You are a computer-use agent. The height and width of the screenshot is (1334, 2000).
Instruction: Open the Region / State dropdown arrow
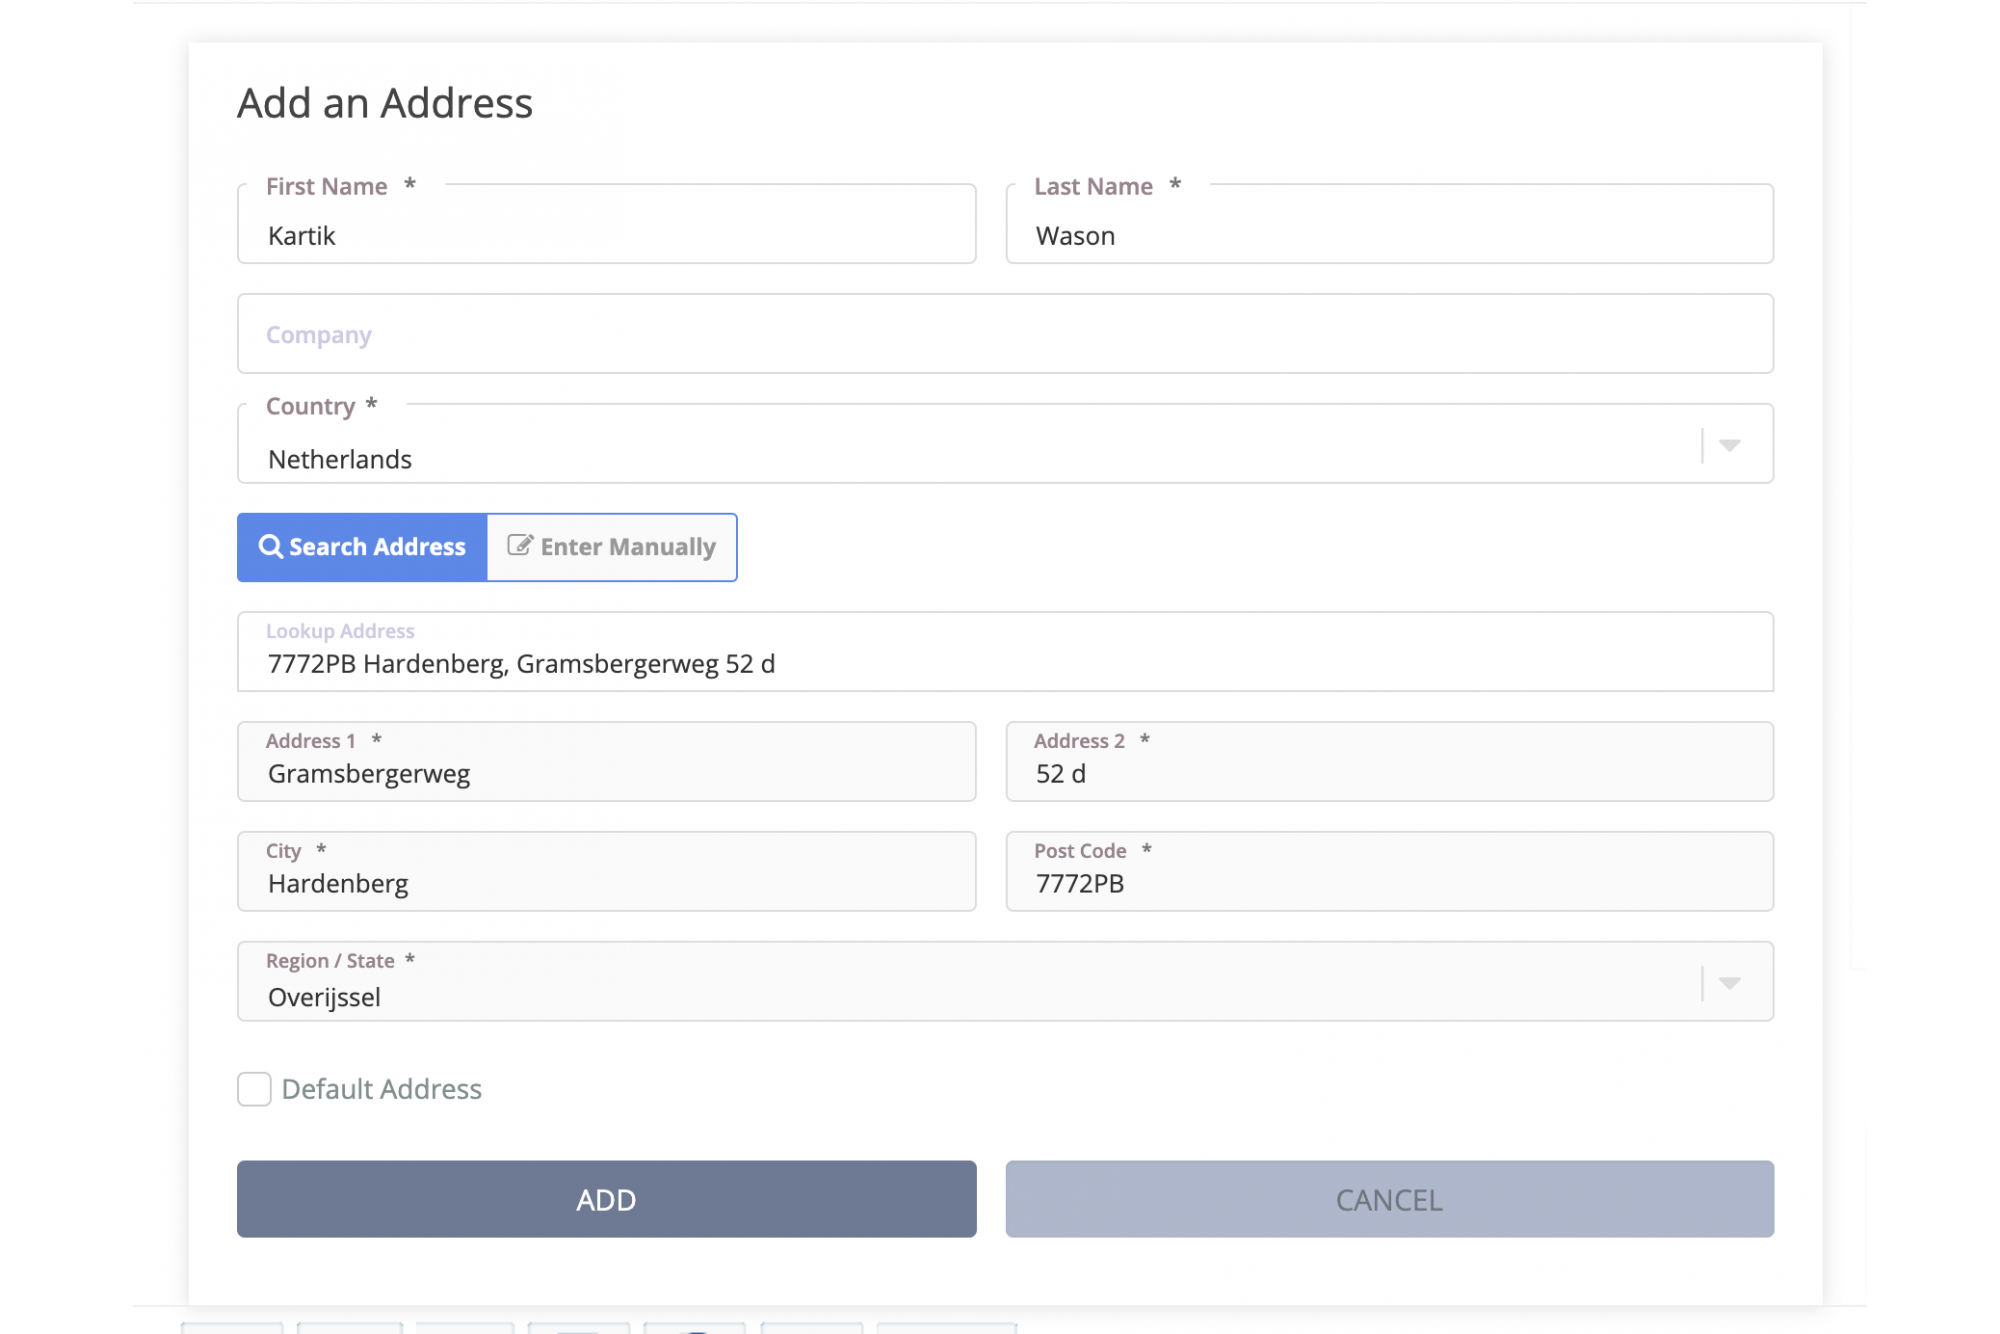(1729, 983)
